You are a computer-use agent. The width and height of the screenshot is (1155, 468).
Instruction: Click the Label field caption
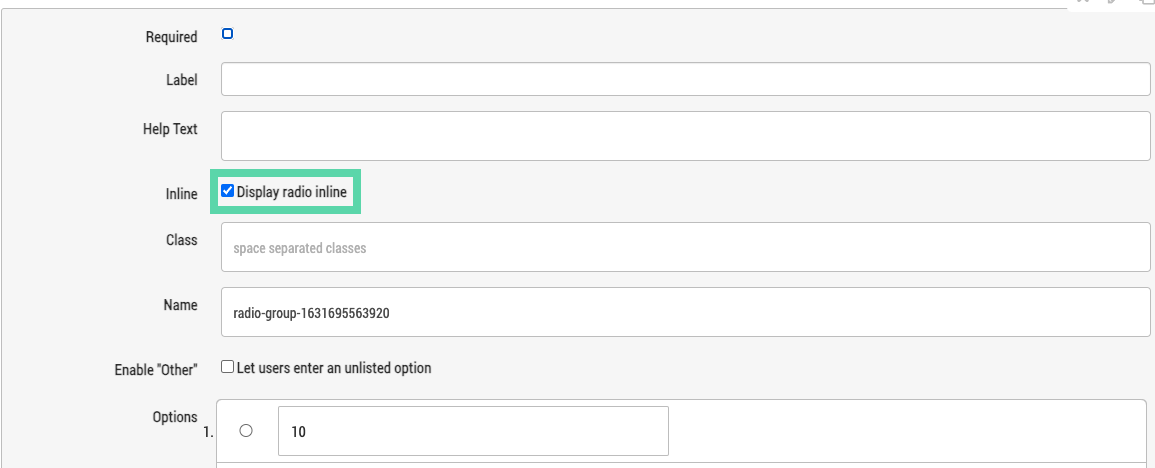click(182, 80)
